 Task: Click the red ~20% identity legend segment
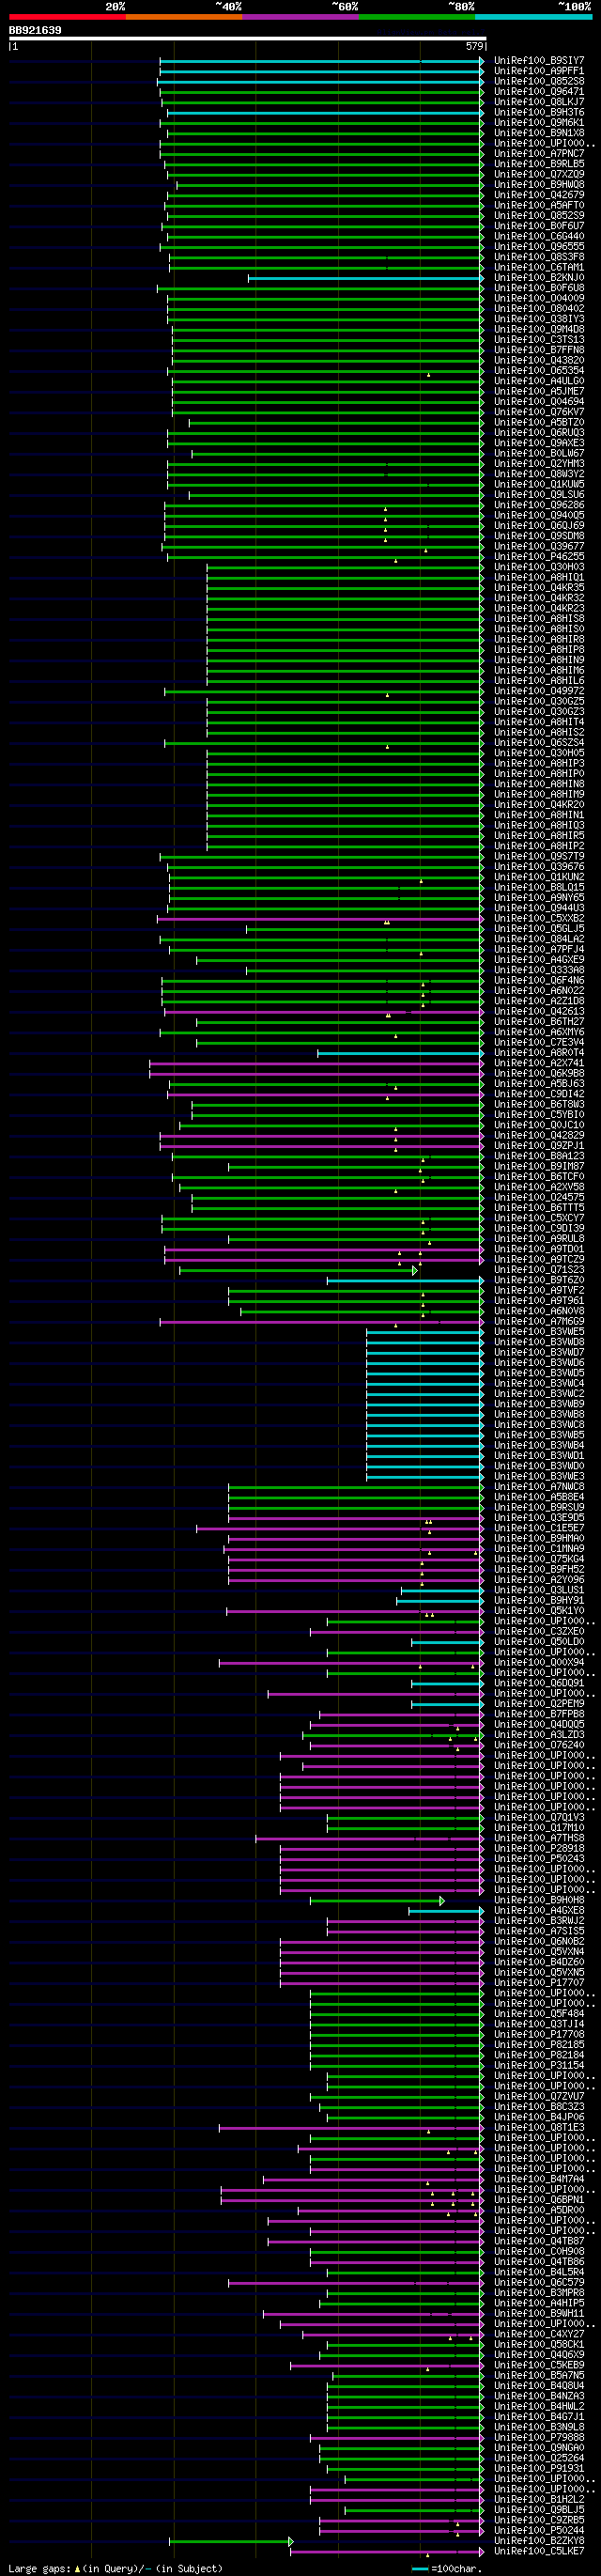67,17
